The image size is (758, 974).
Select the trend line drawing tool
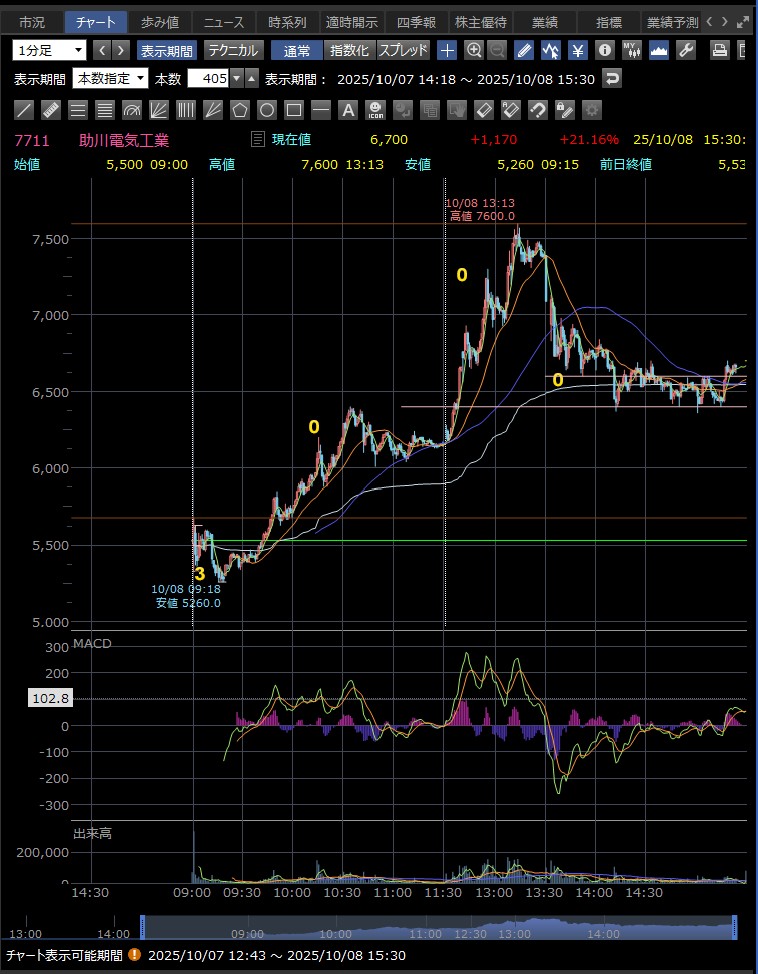(24, 110)
